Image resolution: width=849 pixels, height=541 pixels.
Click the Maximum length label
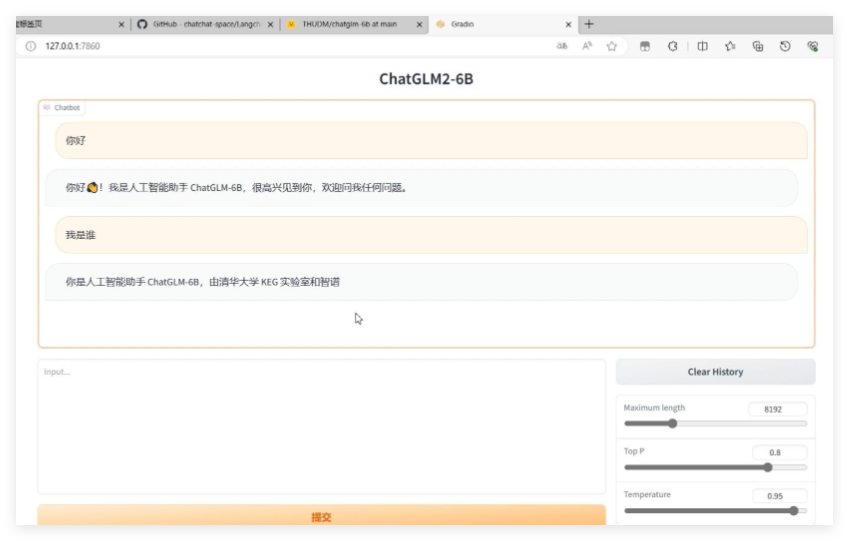[x=654, y=407]
